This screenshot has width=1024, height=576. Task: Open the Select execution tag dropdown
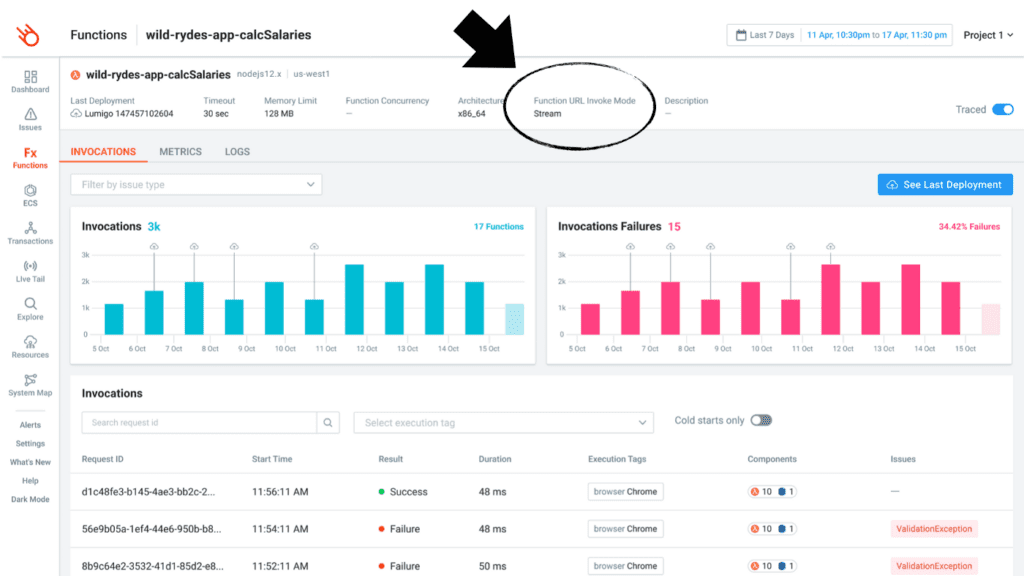504,423
